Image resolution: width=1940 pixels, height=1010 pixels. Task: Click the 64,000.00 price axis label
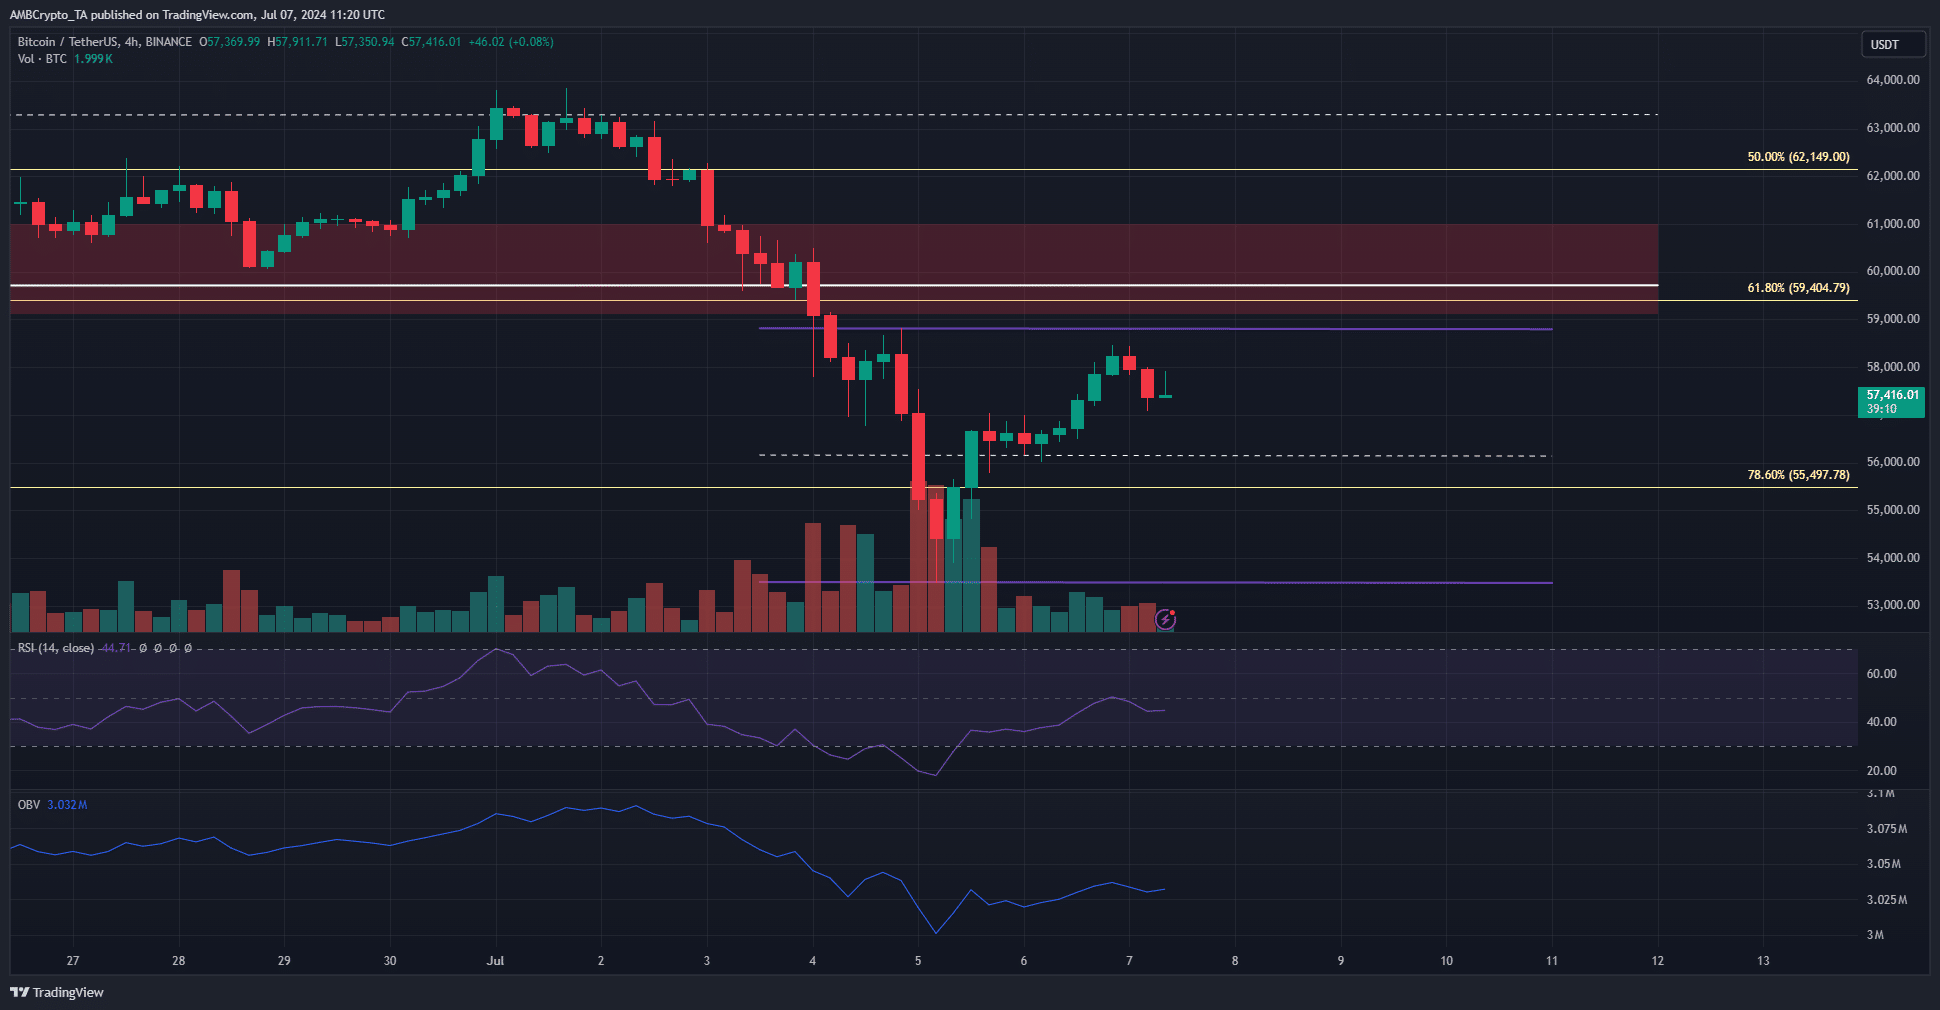coord(1893,80)
